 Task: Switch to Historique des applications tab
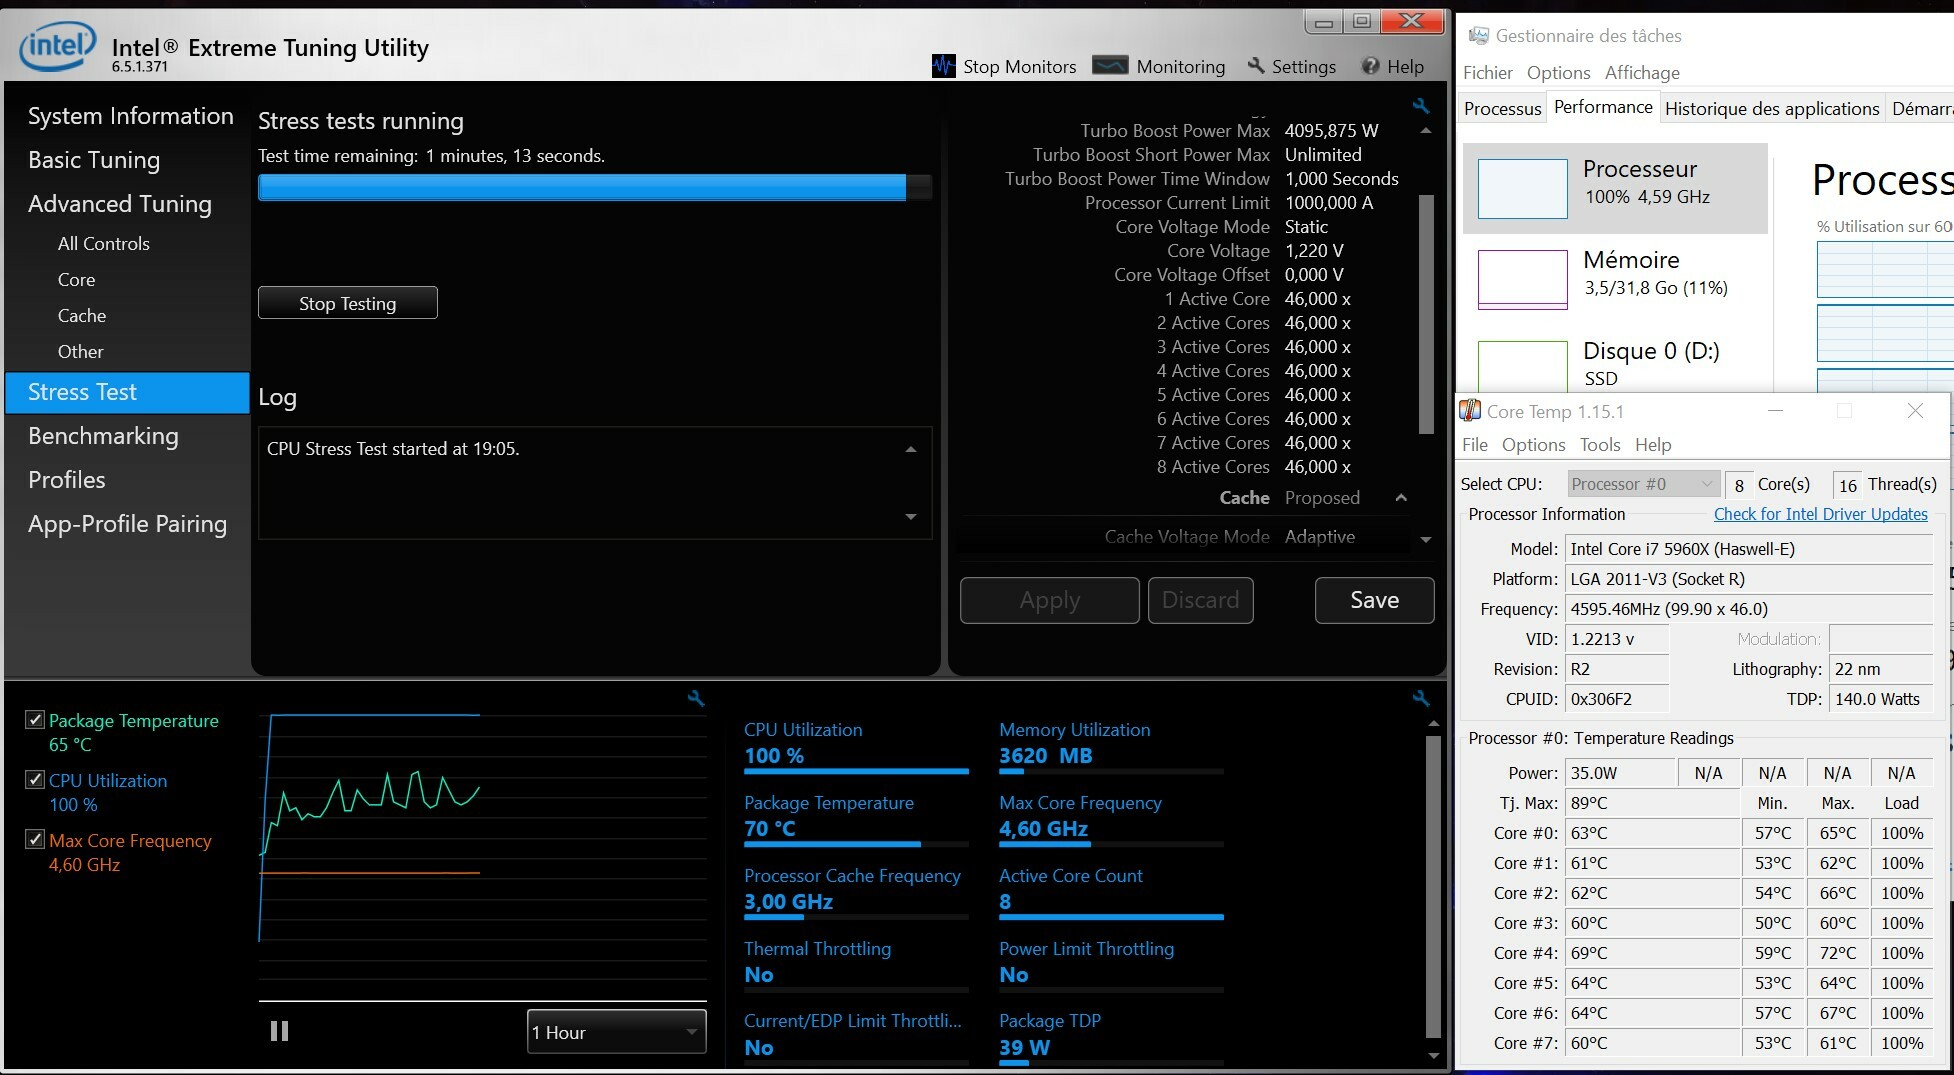tap(1772, 109)
